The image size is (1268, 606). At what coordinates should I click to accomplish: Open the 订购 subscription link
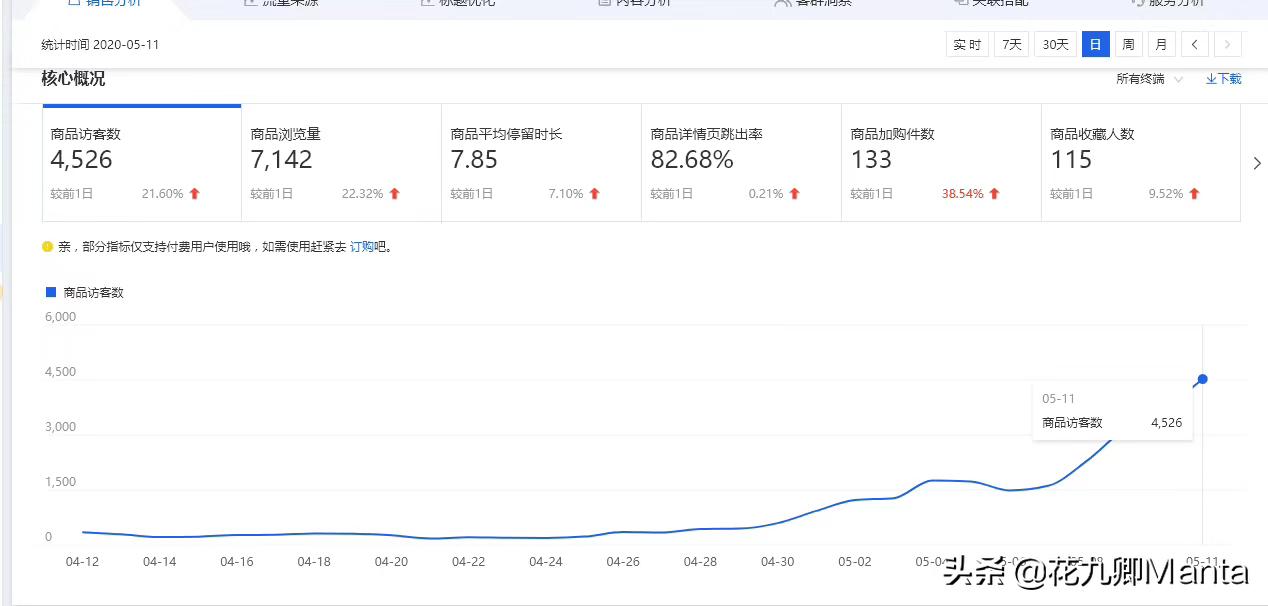[x=364, y=246]
